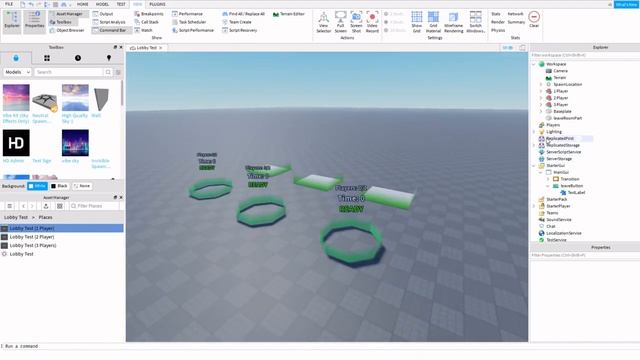This screenshot has width=640, height=360.
Task: Expand the Lighting node
Action: [x=533, y=132]
